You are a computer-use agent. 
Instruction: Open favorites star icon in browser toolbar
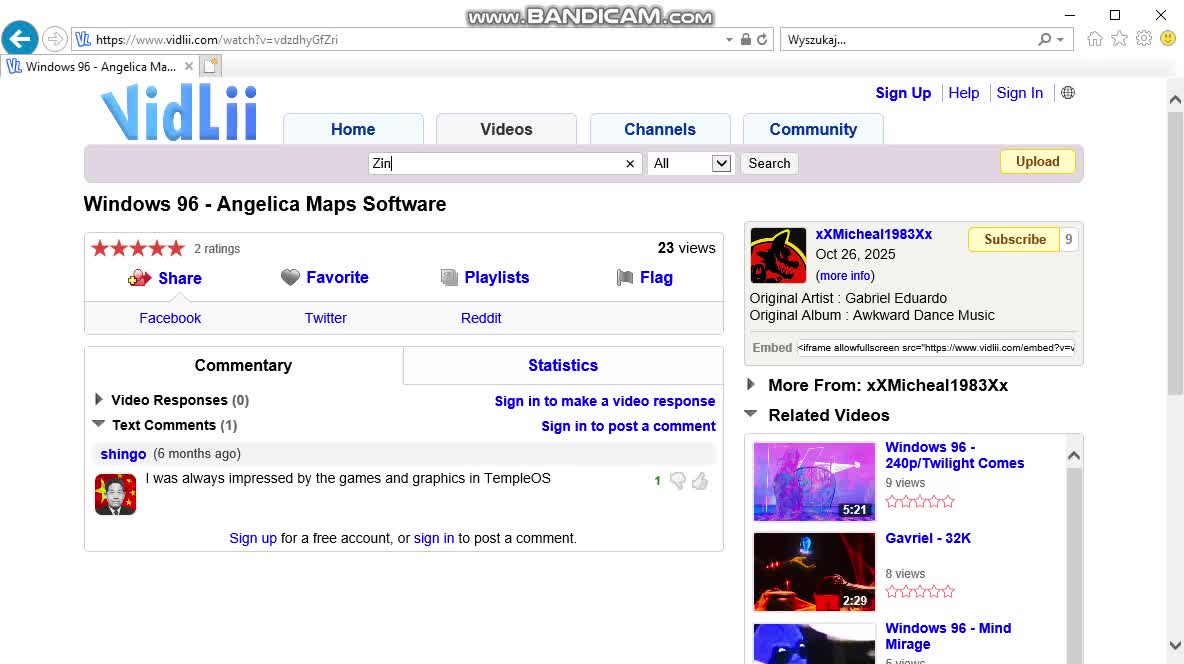pos(1120,39)
